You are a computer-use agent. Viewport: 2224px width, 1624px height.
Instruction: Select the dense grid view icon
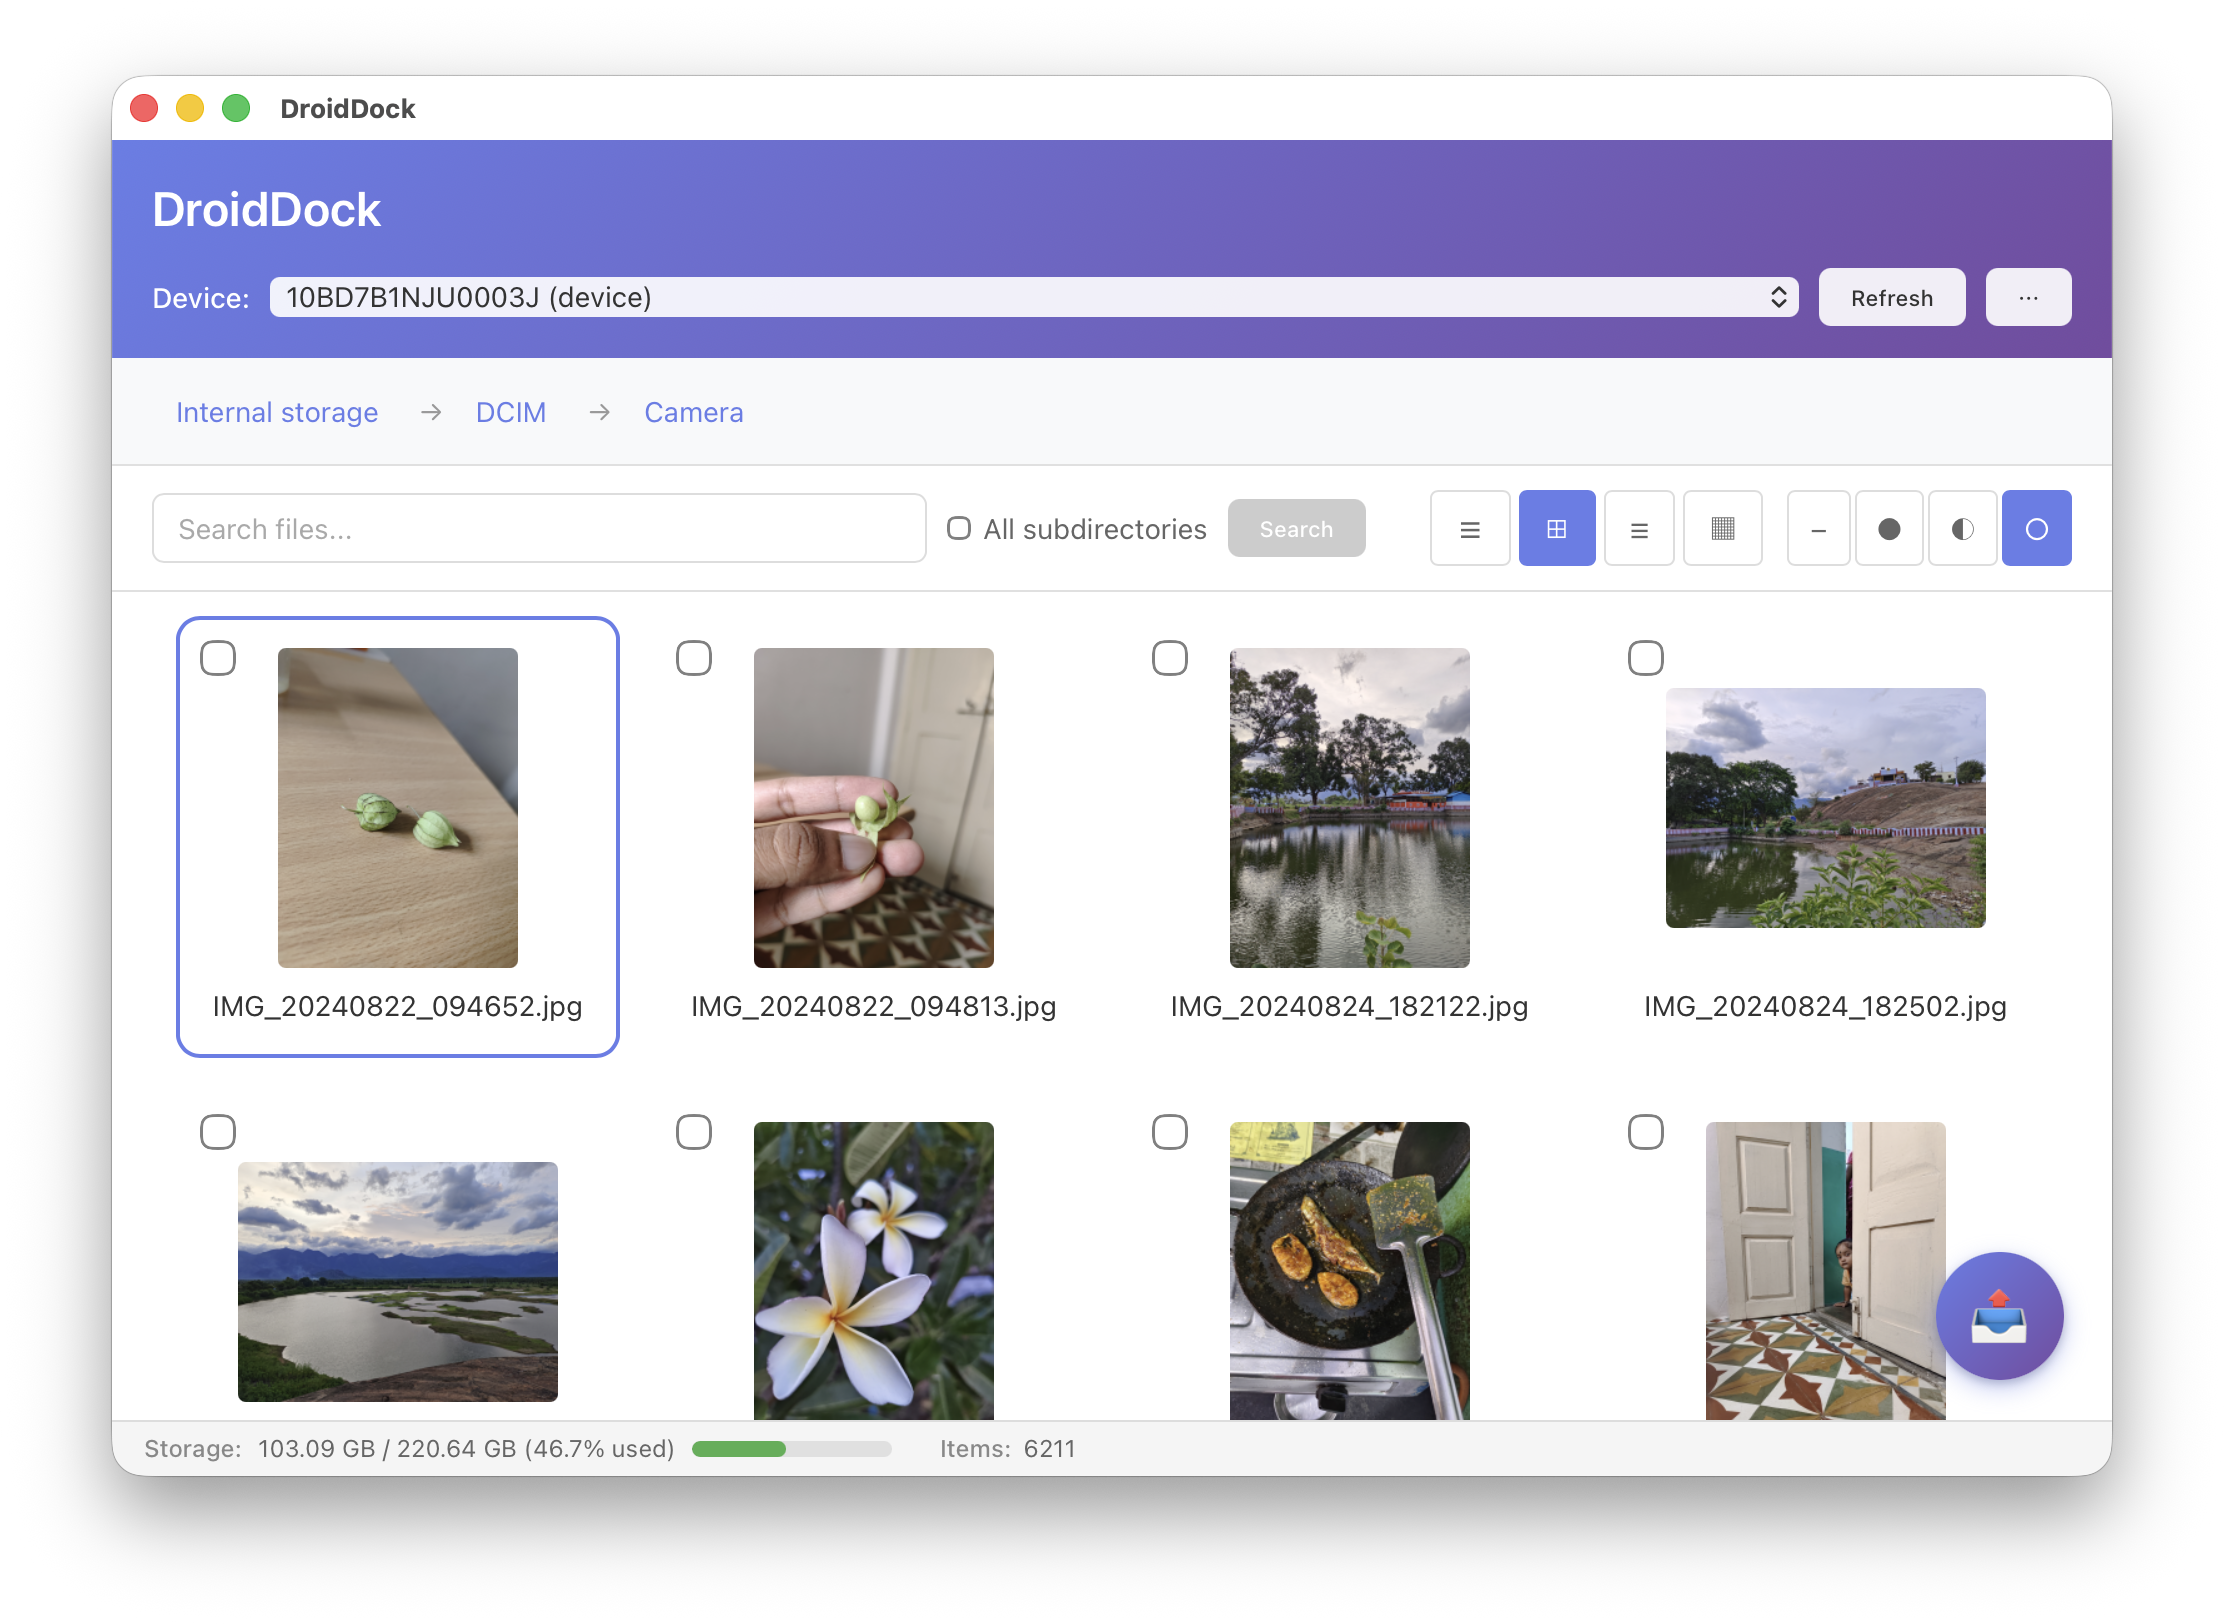pos(1722,528)
